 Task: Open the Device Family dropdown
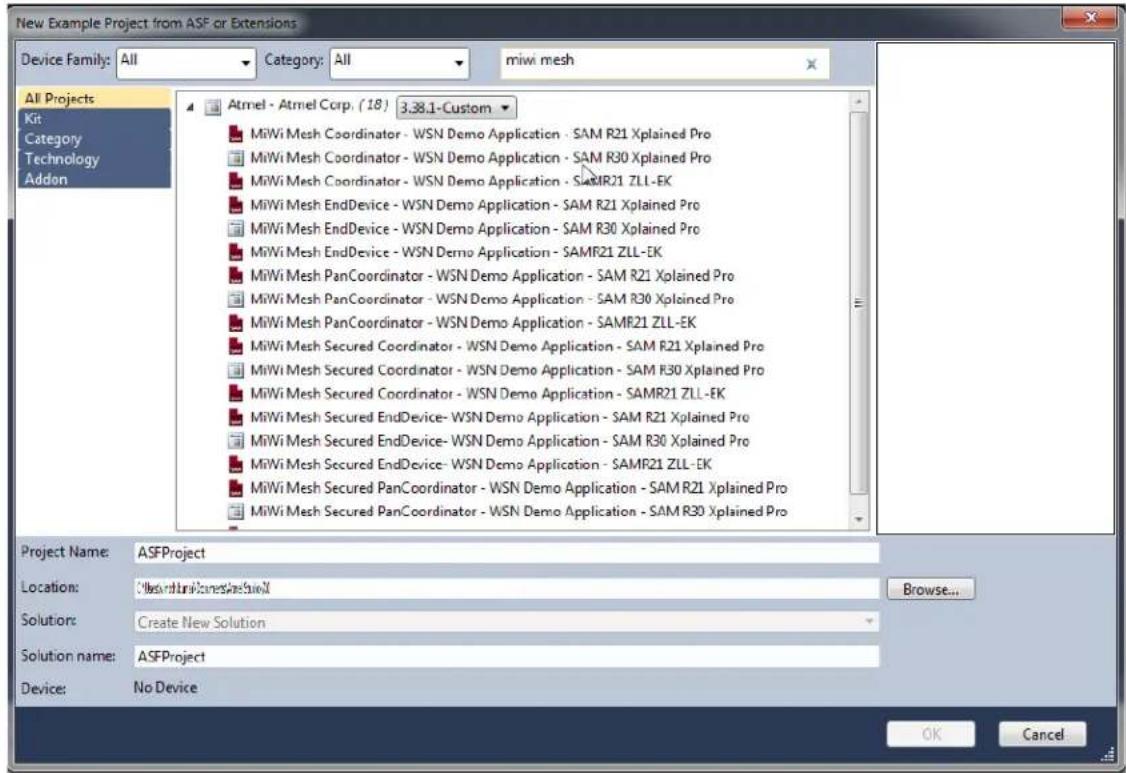(x=186, y=63)
